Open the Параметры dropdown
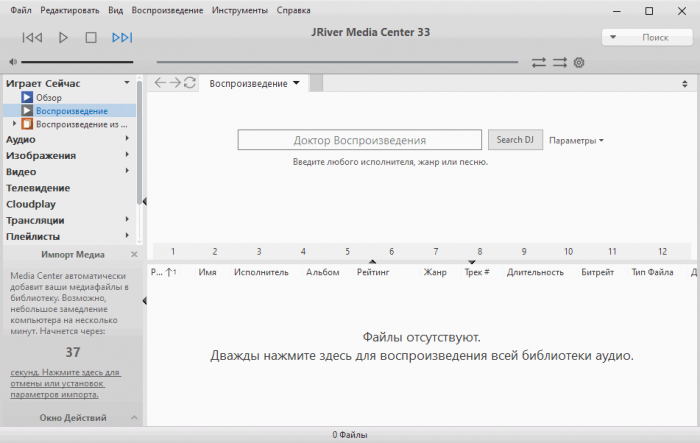 575,140
